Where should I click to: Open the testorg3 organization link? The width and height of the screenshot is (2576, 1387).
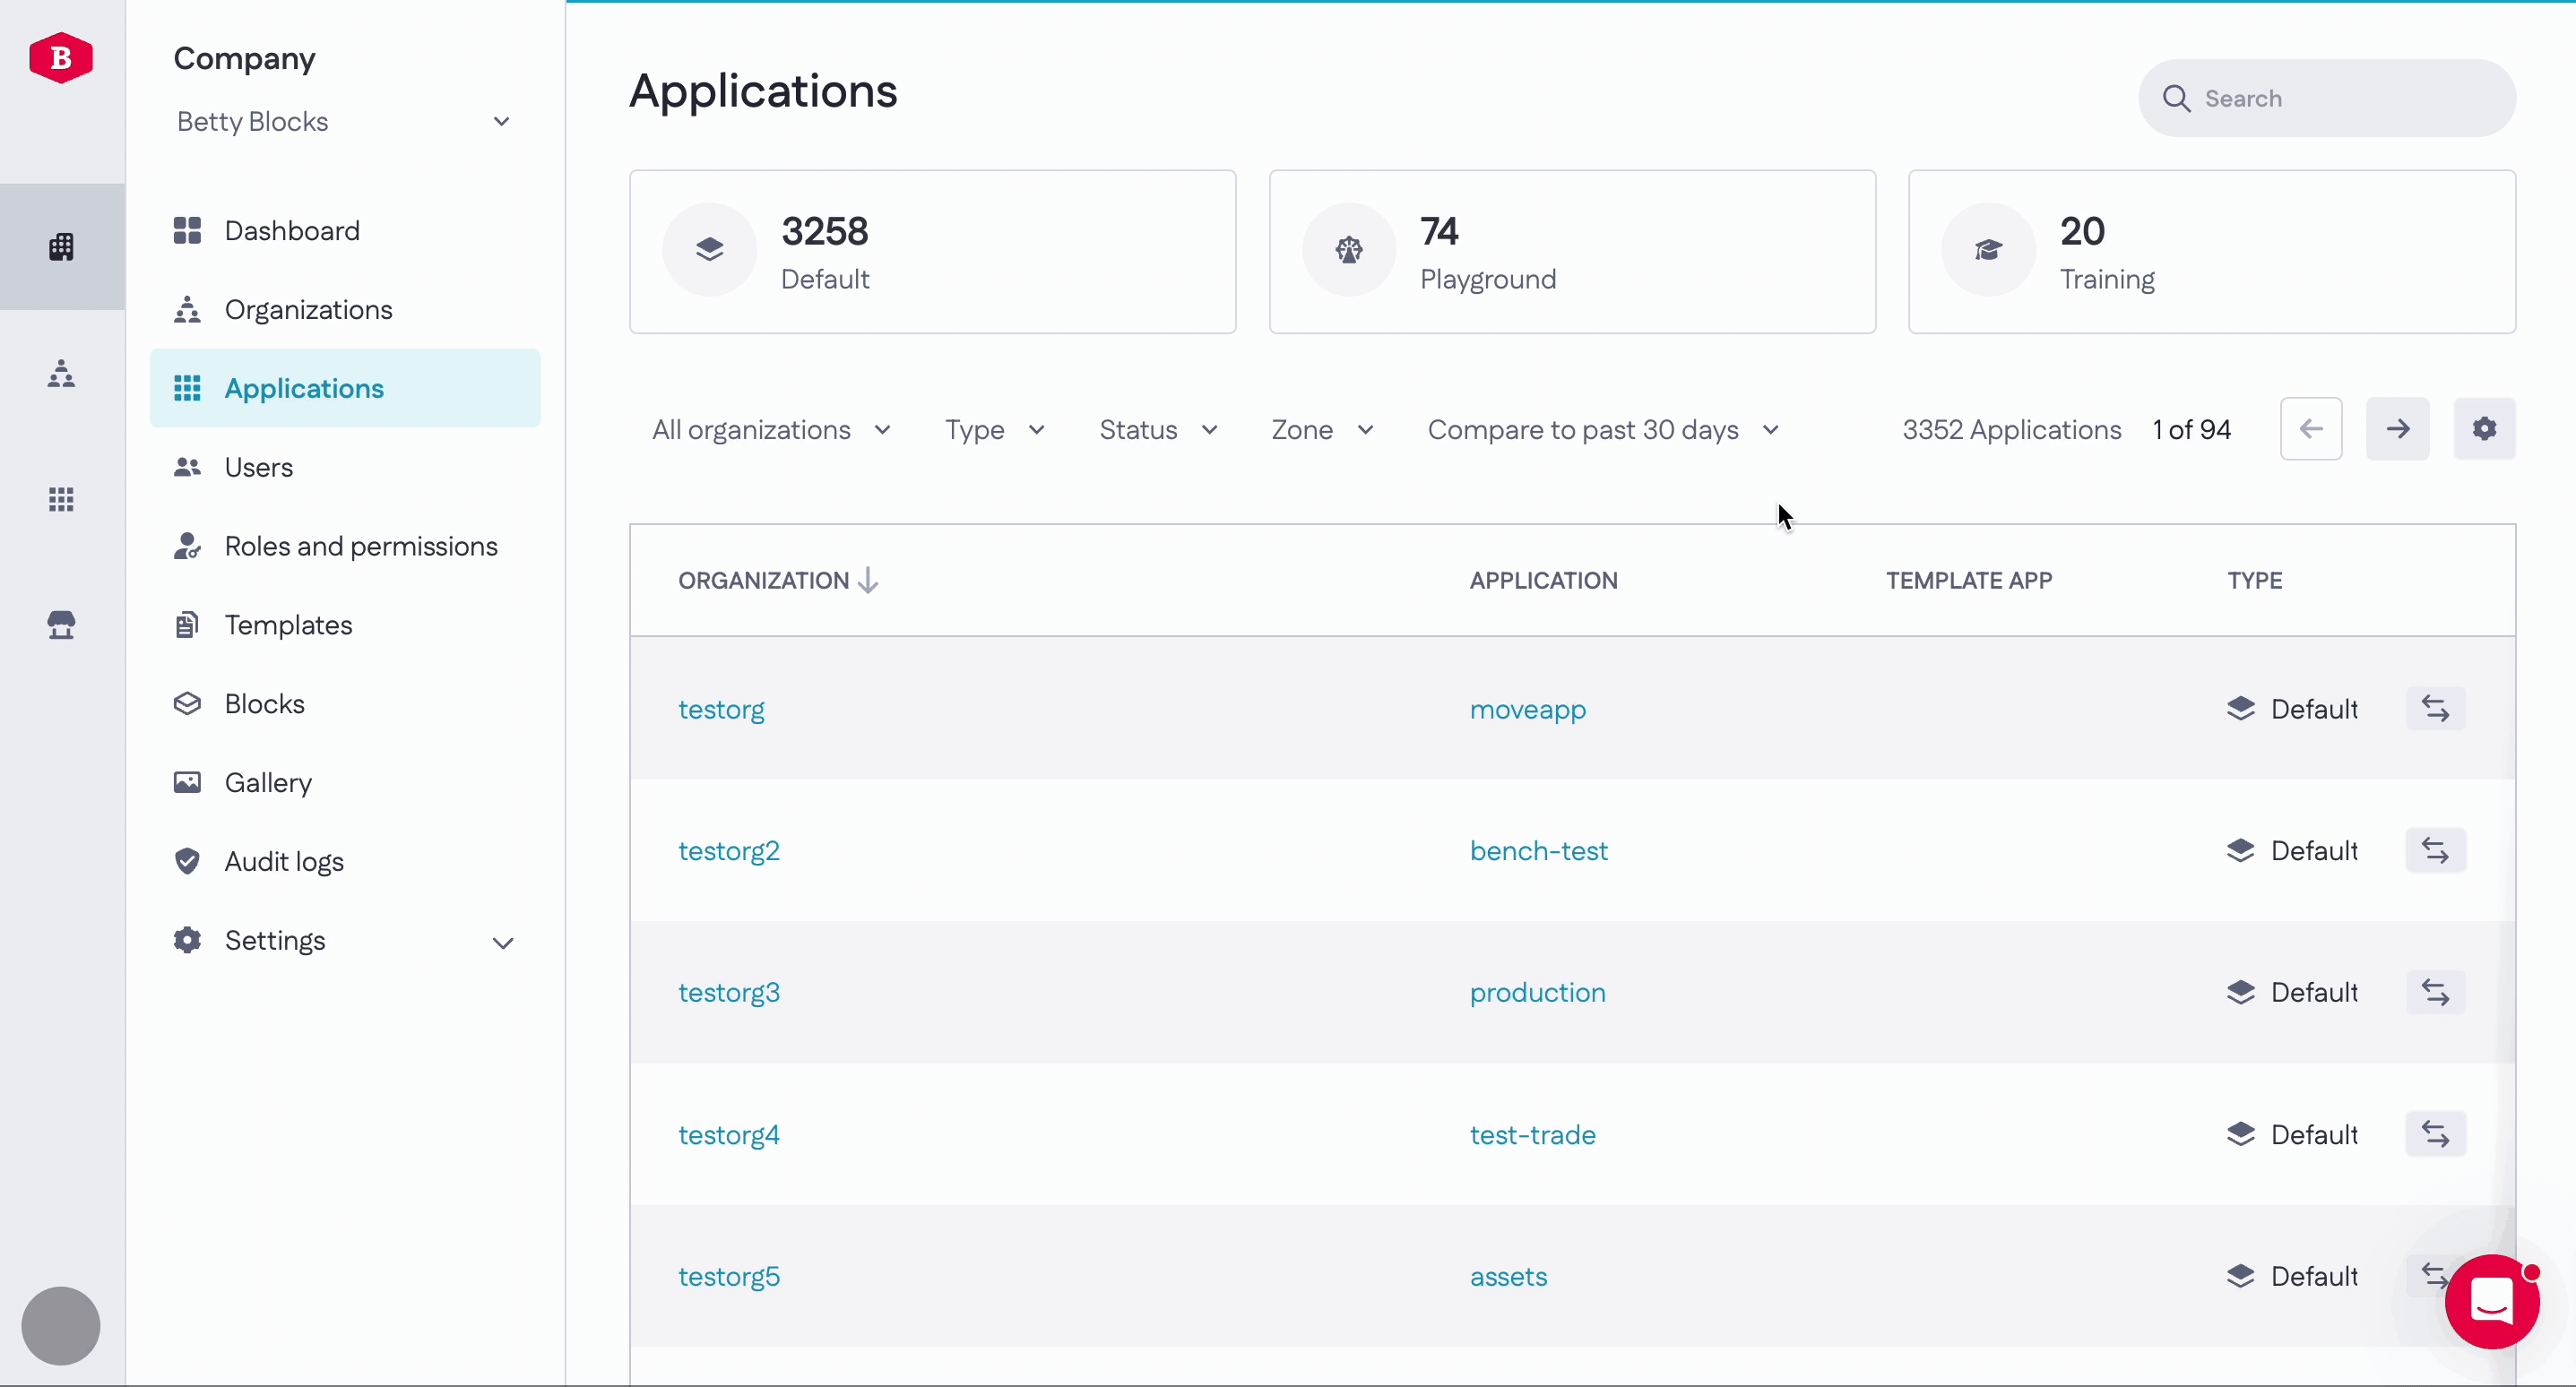[729, 993]
